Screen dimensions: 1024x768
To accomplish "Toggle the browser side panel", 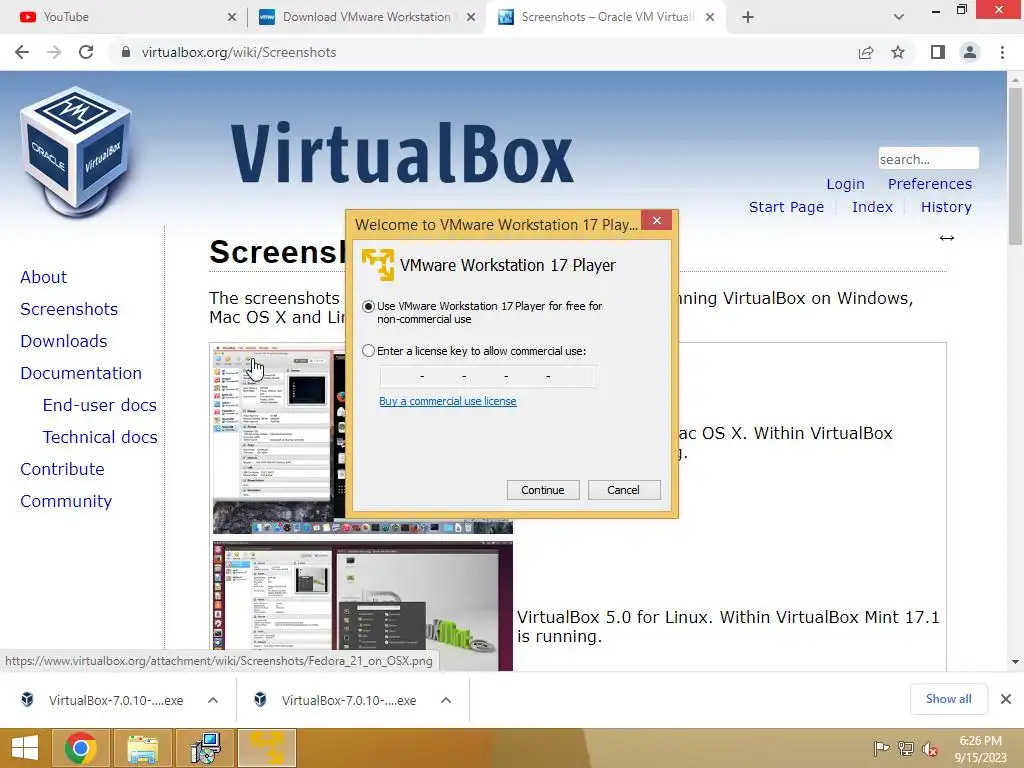I will click(x=938, y=52).
